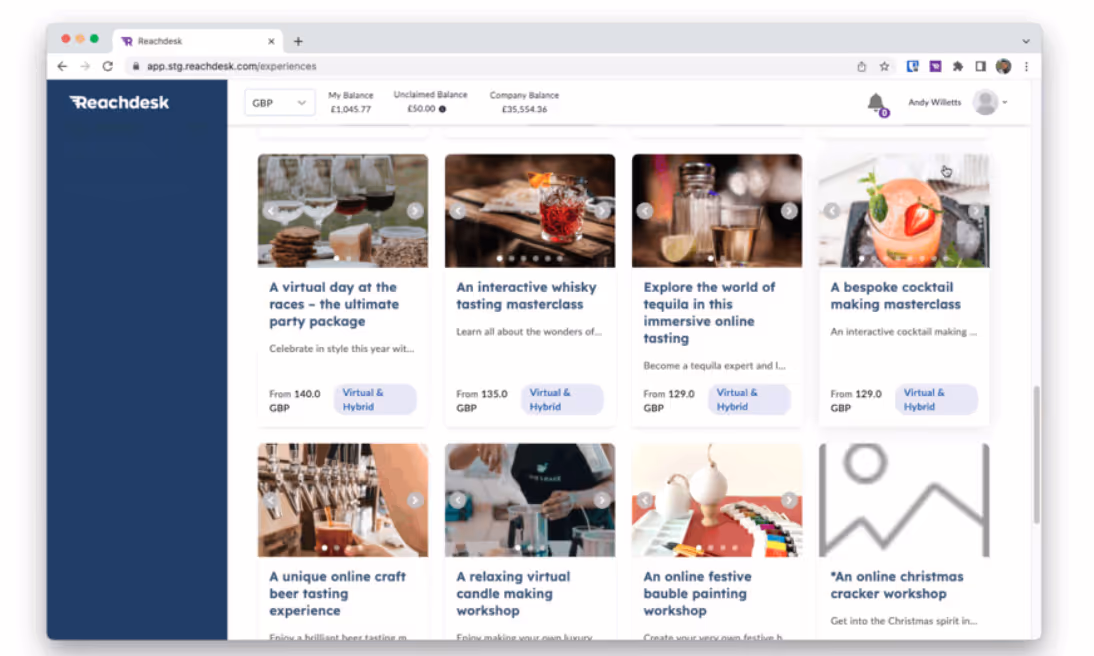Screen dimensions: 1094x656
Task: Open a new browser tab
Action: (x=298, y=41)
